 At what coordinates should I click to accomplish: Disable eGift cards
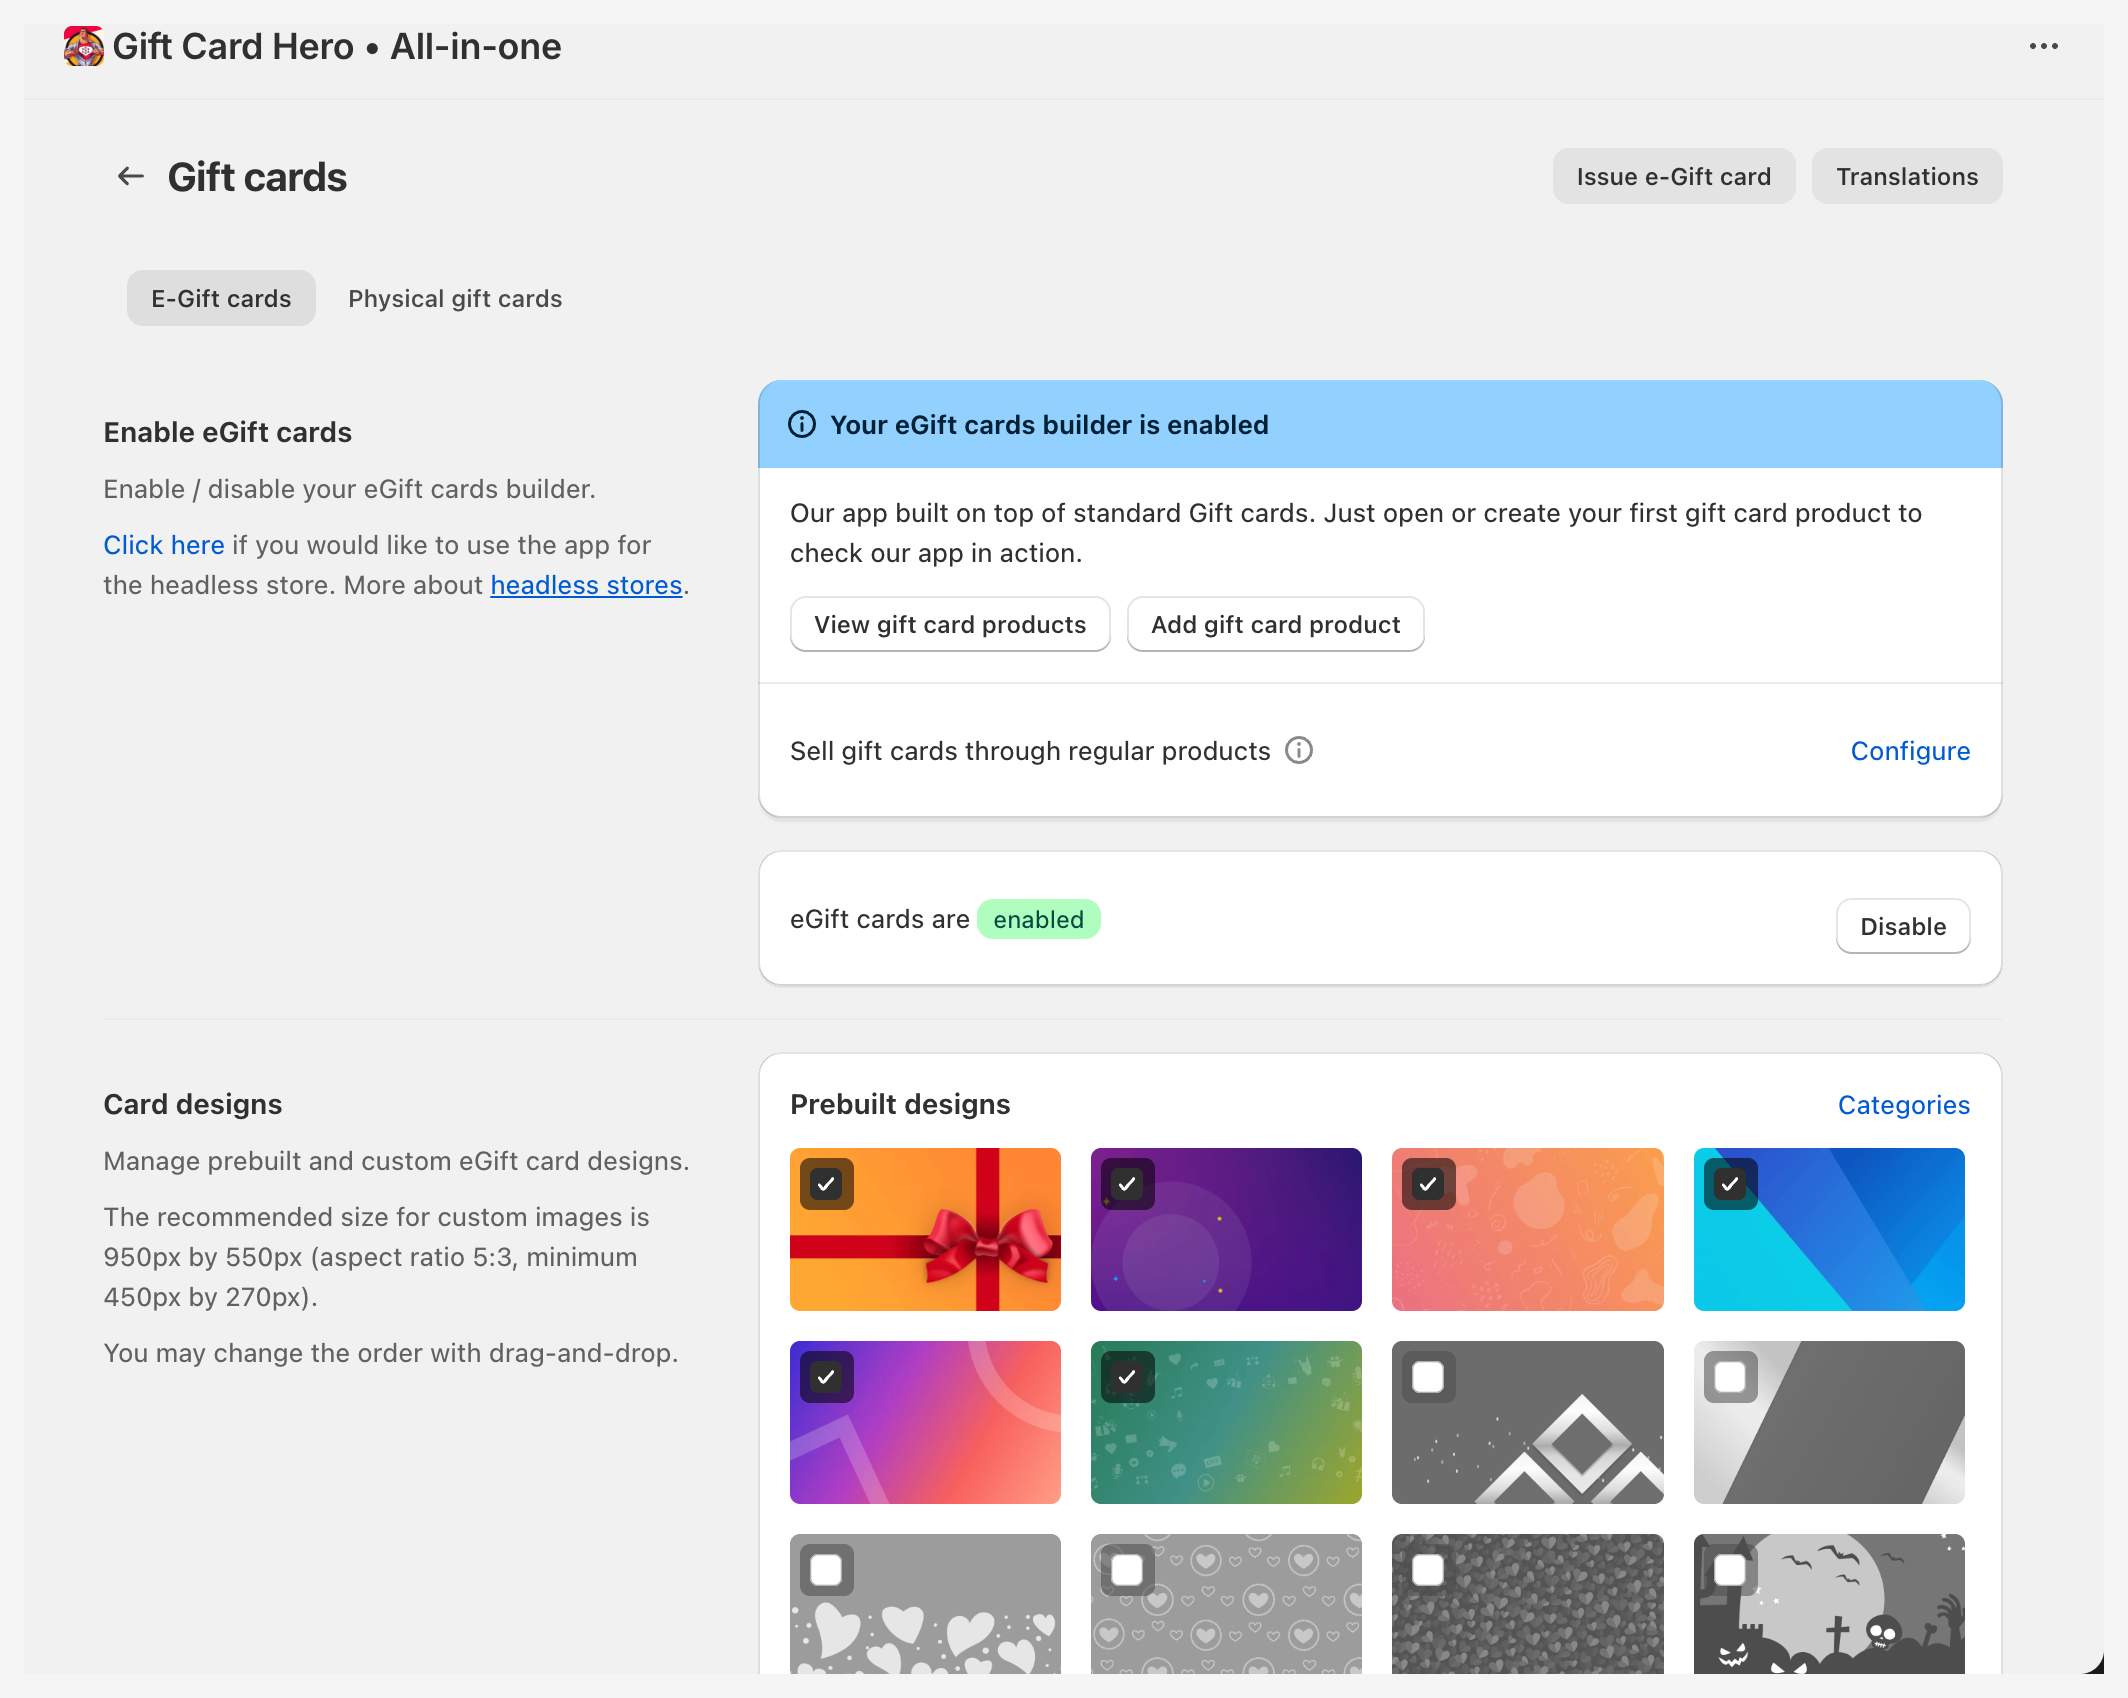tap(1902, 926)
